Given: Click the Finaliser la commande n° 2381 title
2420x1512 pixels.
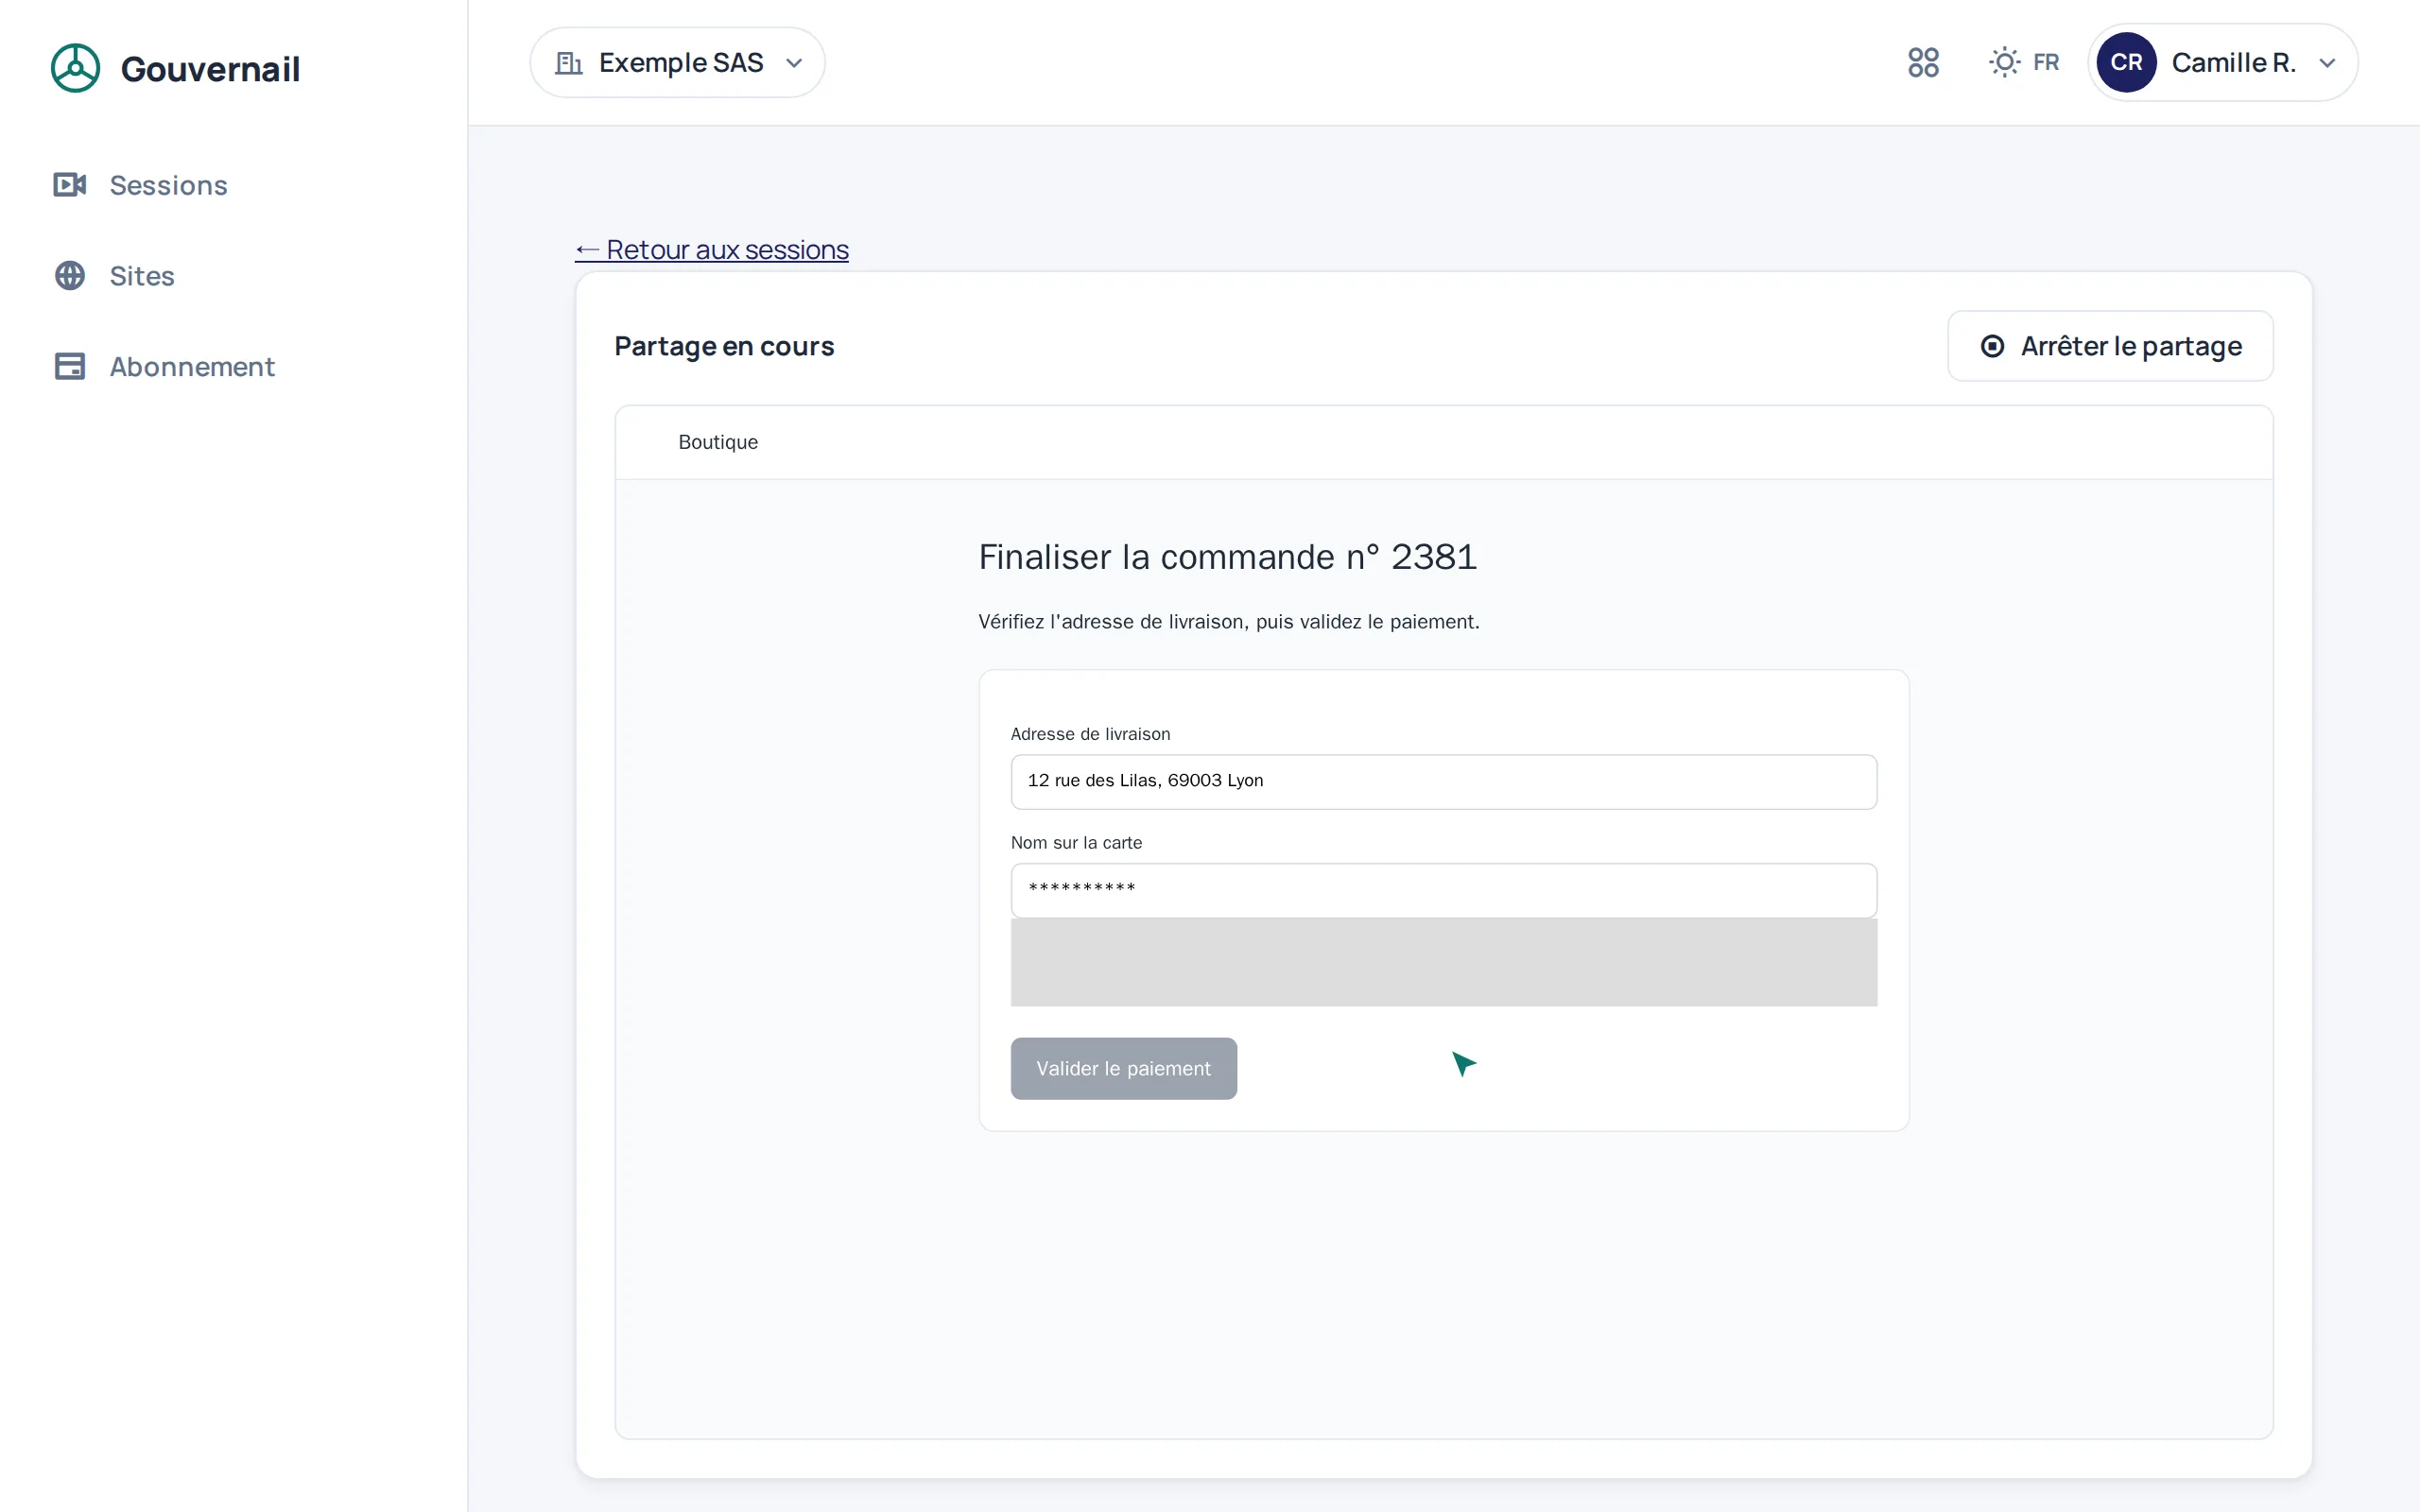Looking at the screenshot, I should 1227,557.
